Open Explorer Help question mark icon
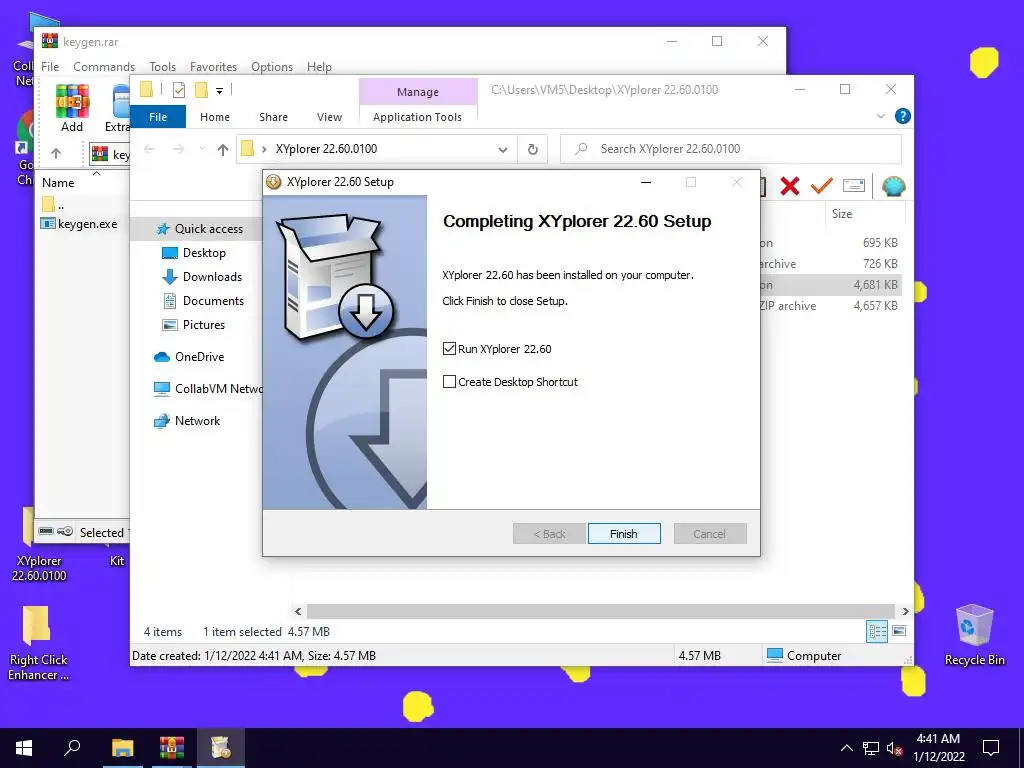Image resolution: width=1024 pixels, height=768 pixels. coord(903,116)
